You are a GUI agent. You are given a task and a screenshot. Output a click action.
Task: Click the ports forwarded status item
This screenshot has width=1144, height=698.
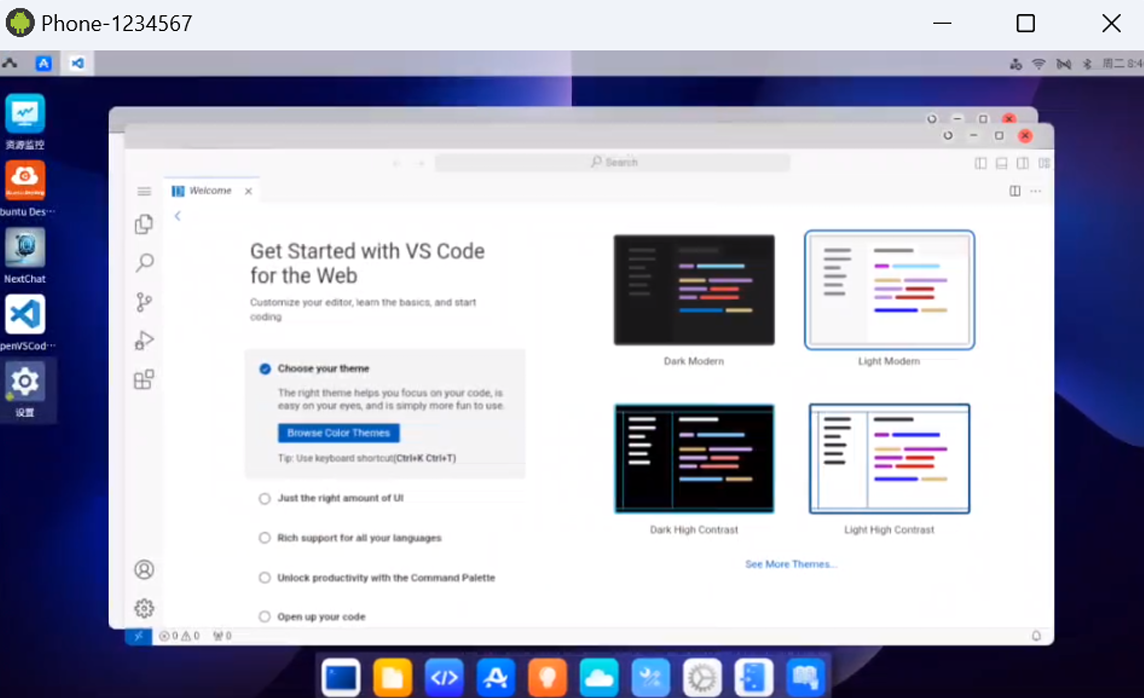coord(223,636)
